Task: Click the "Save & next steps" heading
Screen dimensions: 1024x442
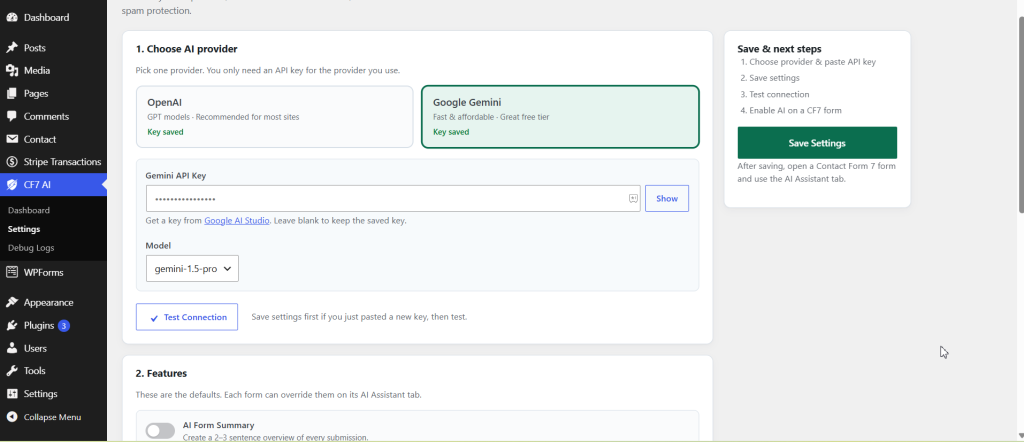Action: pyautogui.click(x=779, y=49)
